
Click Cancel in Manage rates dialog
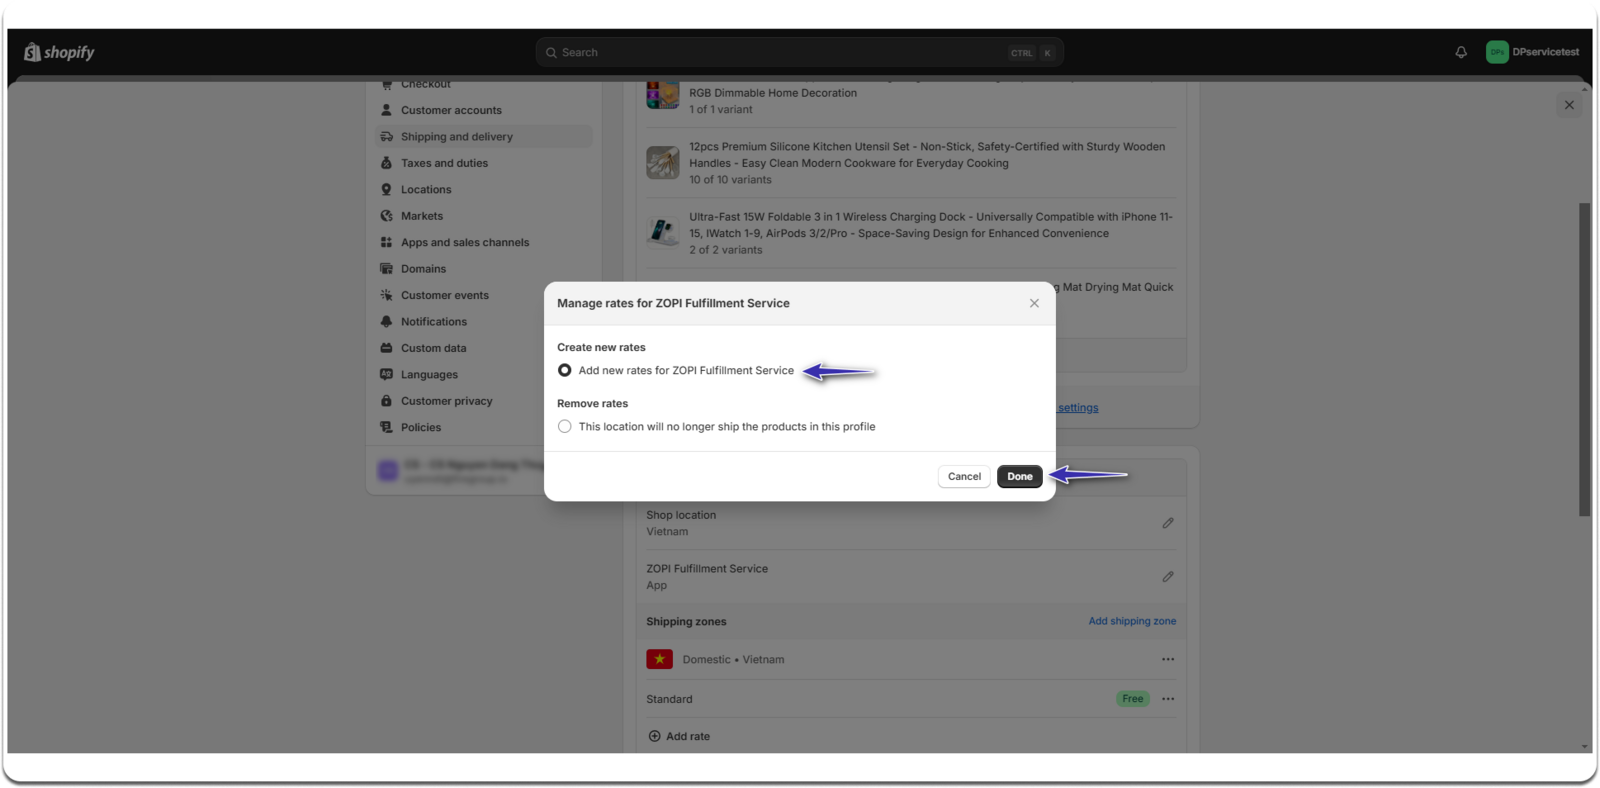click(x=964, y=477)
